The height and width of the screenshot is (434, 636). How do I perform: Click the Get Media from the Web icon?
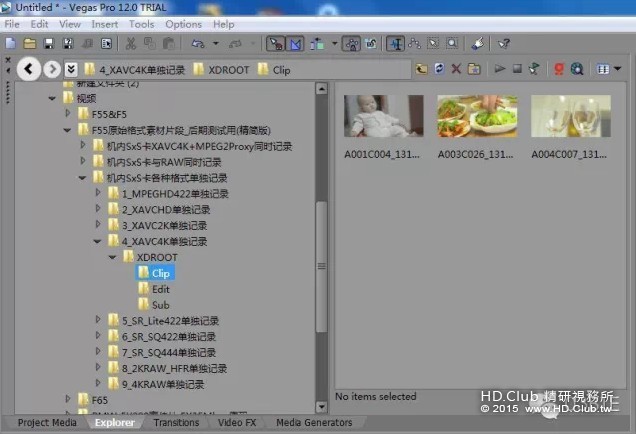[577, 69]
